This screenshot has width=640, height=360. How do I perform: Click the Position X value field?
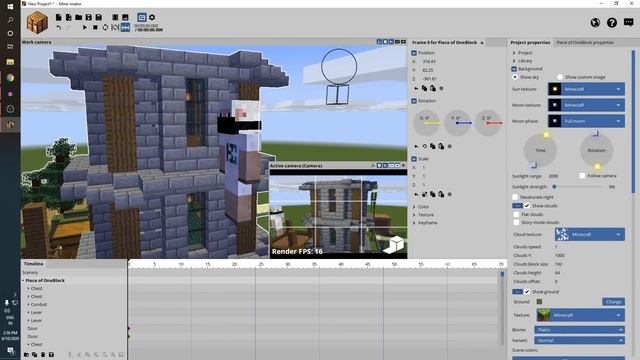click(429, 61)
